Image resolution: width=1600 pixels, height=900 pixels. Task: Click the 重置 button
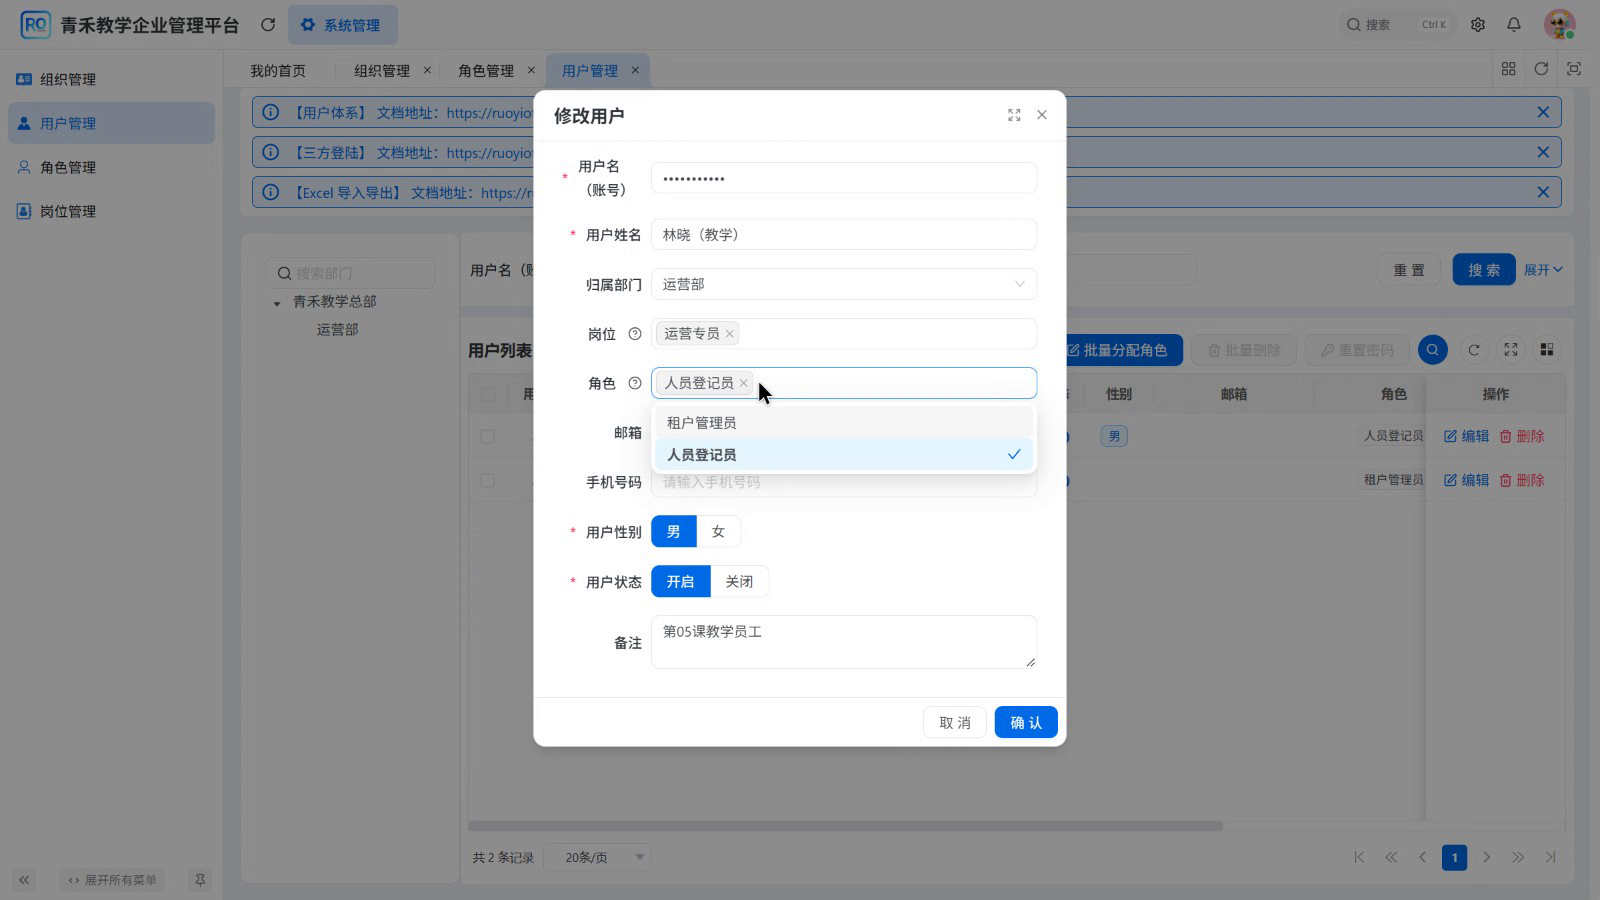(x=1409, y=270)
